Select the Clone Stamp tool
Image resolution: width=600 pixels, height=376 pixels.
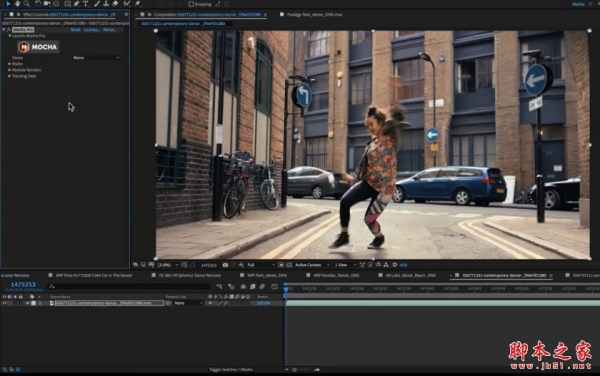point(106,3)
